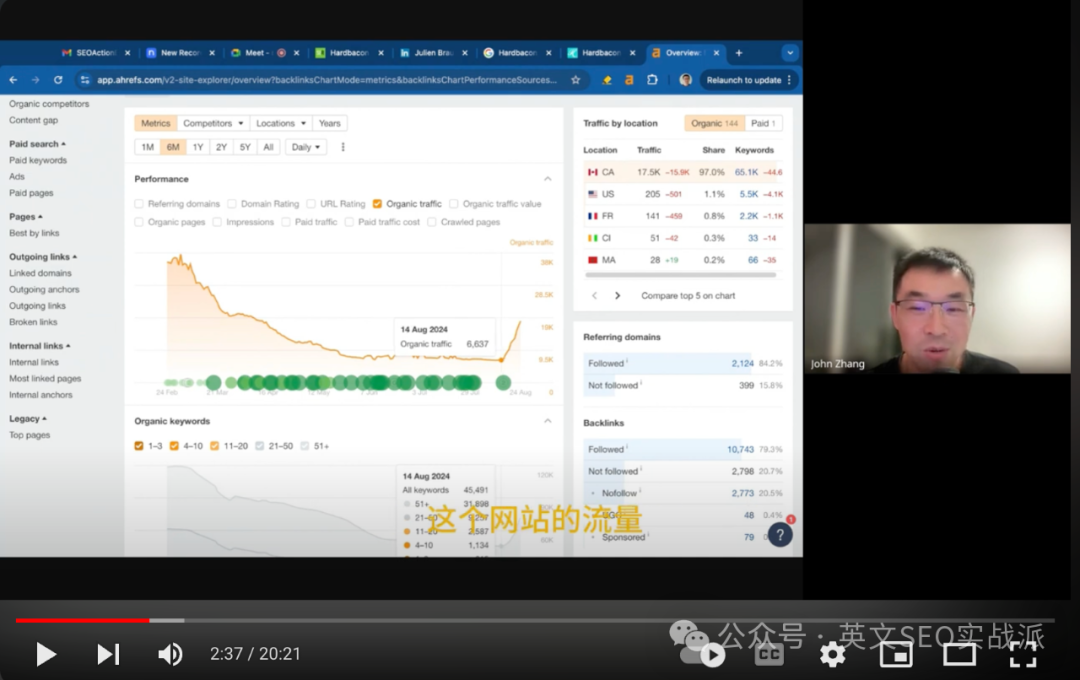Click the browser forward arrow

point(35,80)
